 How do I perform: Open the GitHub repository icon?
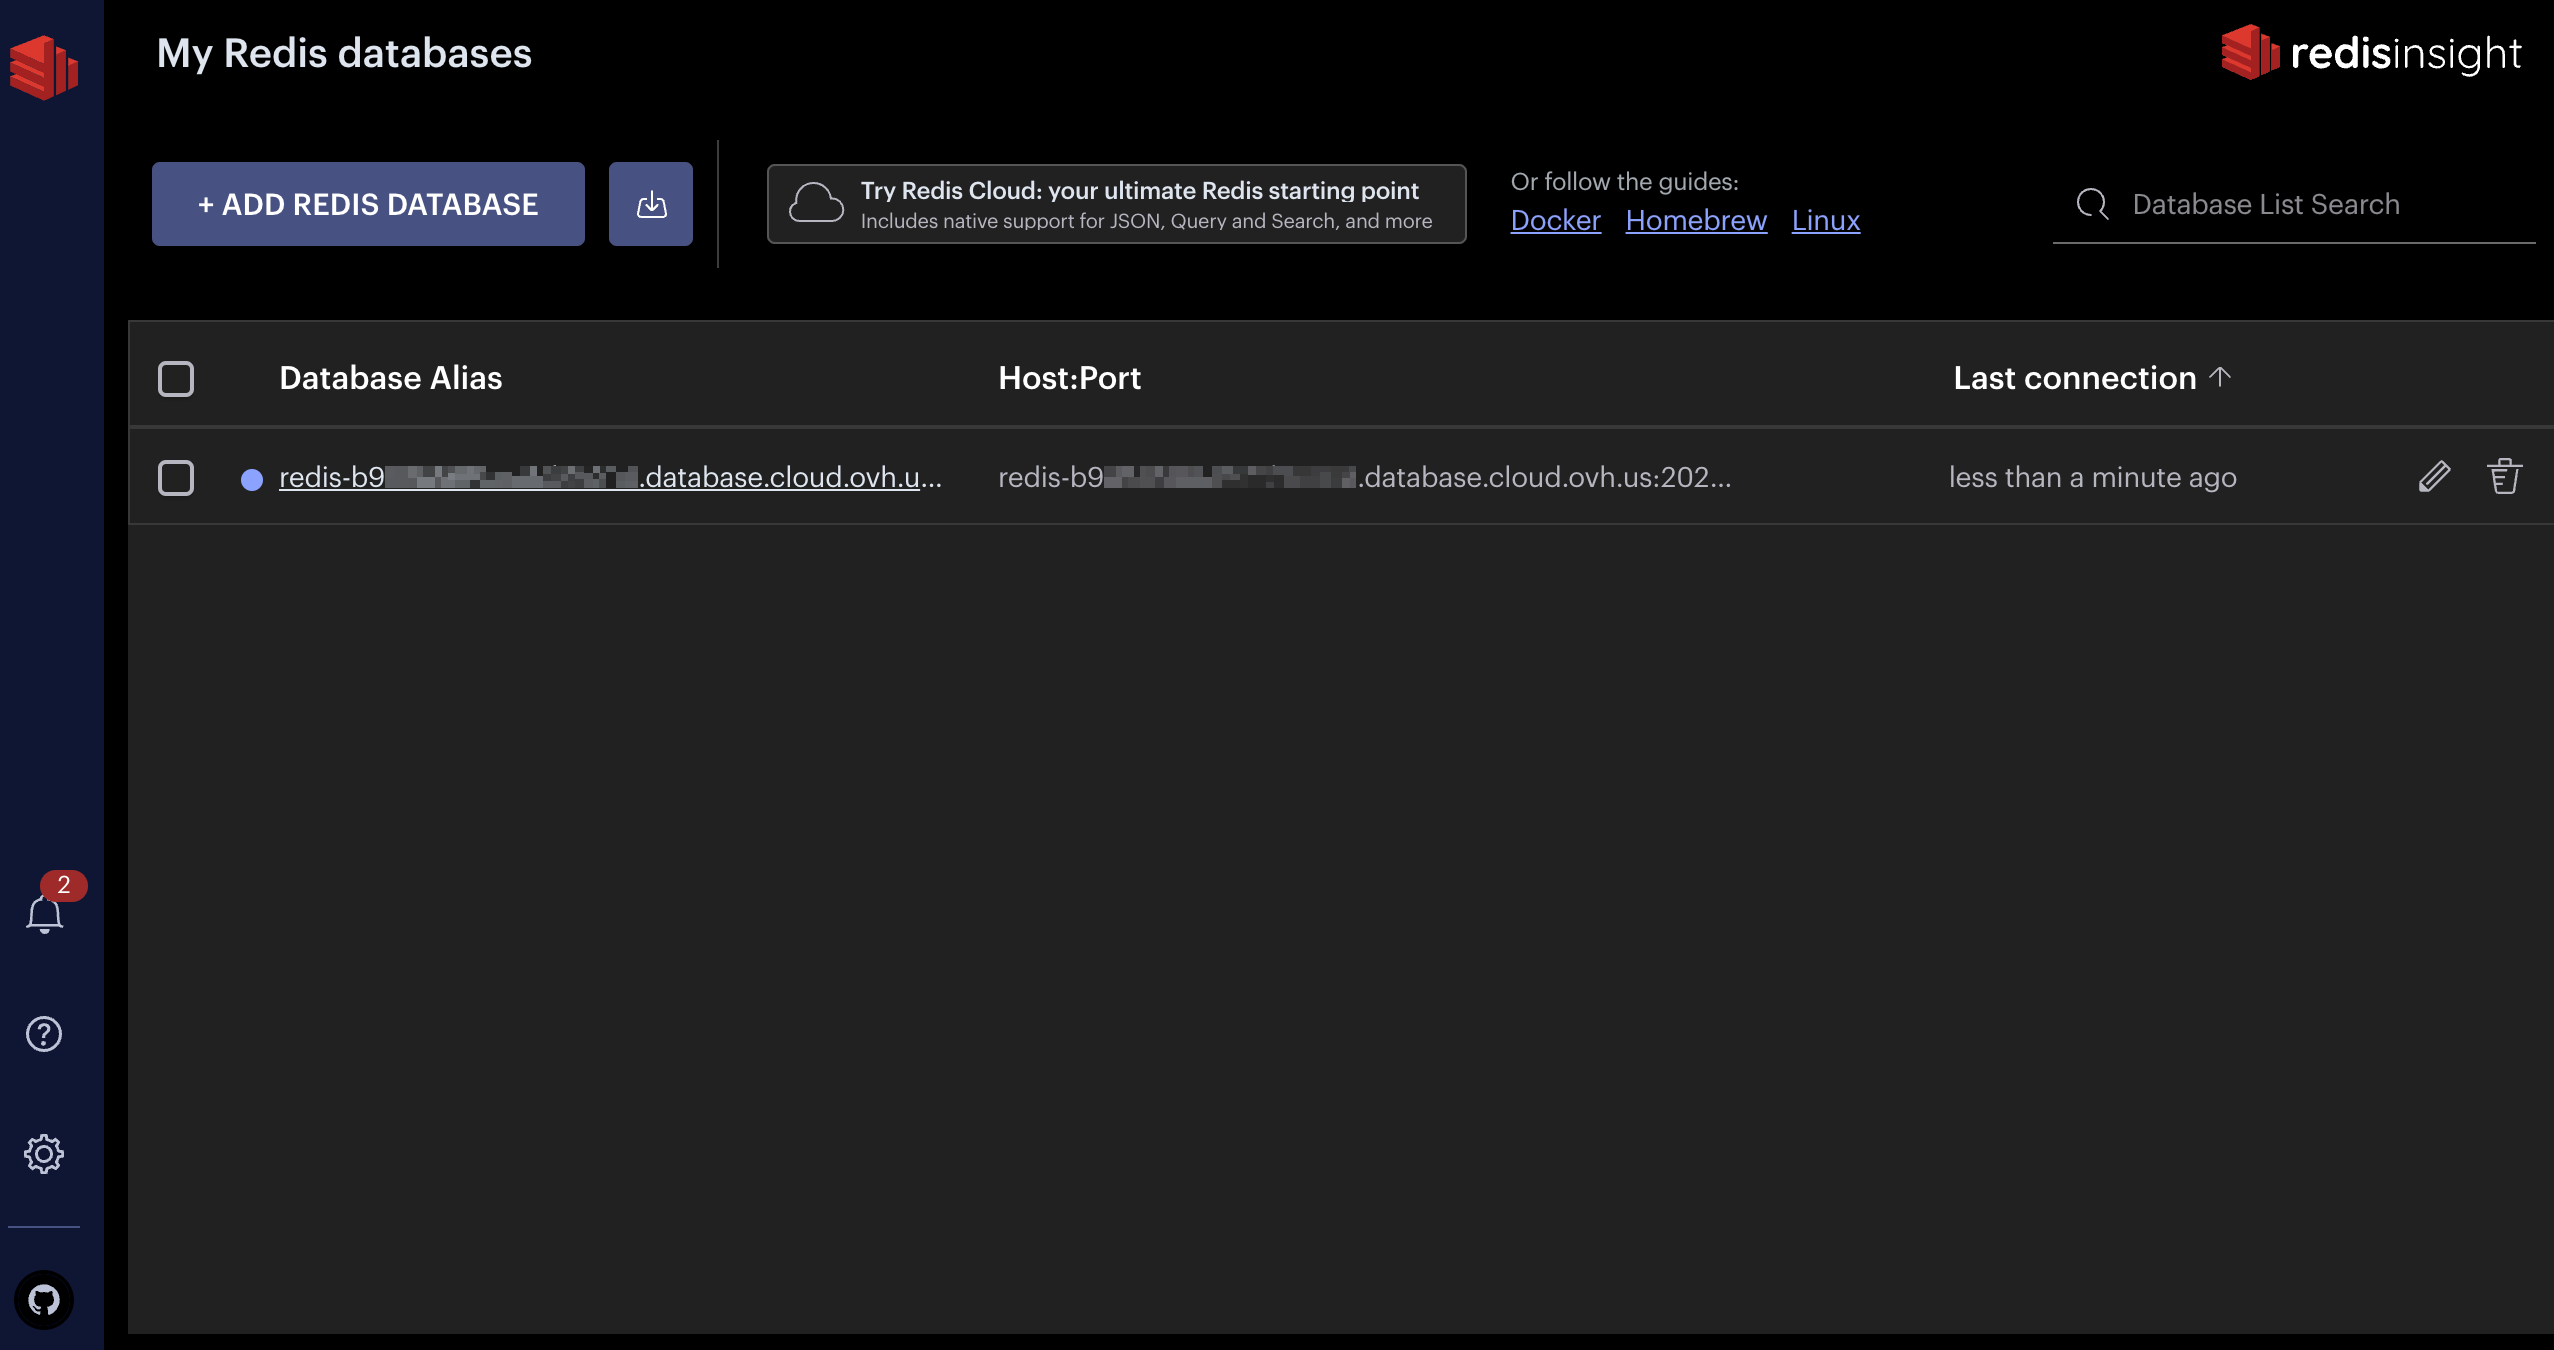pos(44,1300)
